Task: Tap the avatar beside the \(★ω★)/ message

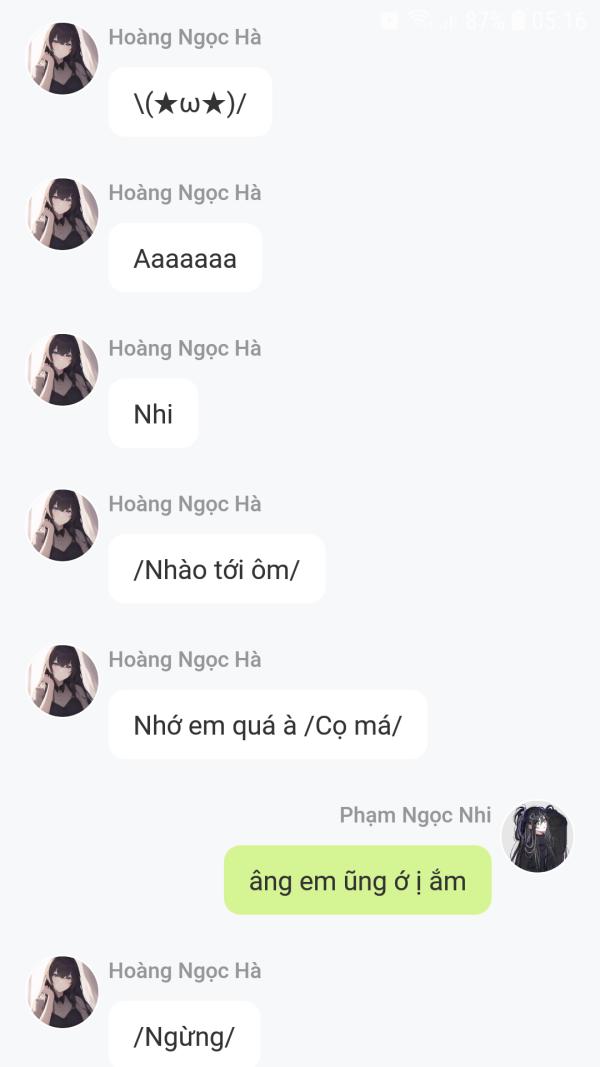Action: pyautogui.click(x=62, y=59)
